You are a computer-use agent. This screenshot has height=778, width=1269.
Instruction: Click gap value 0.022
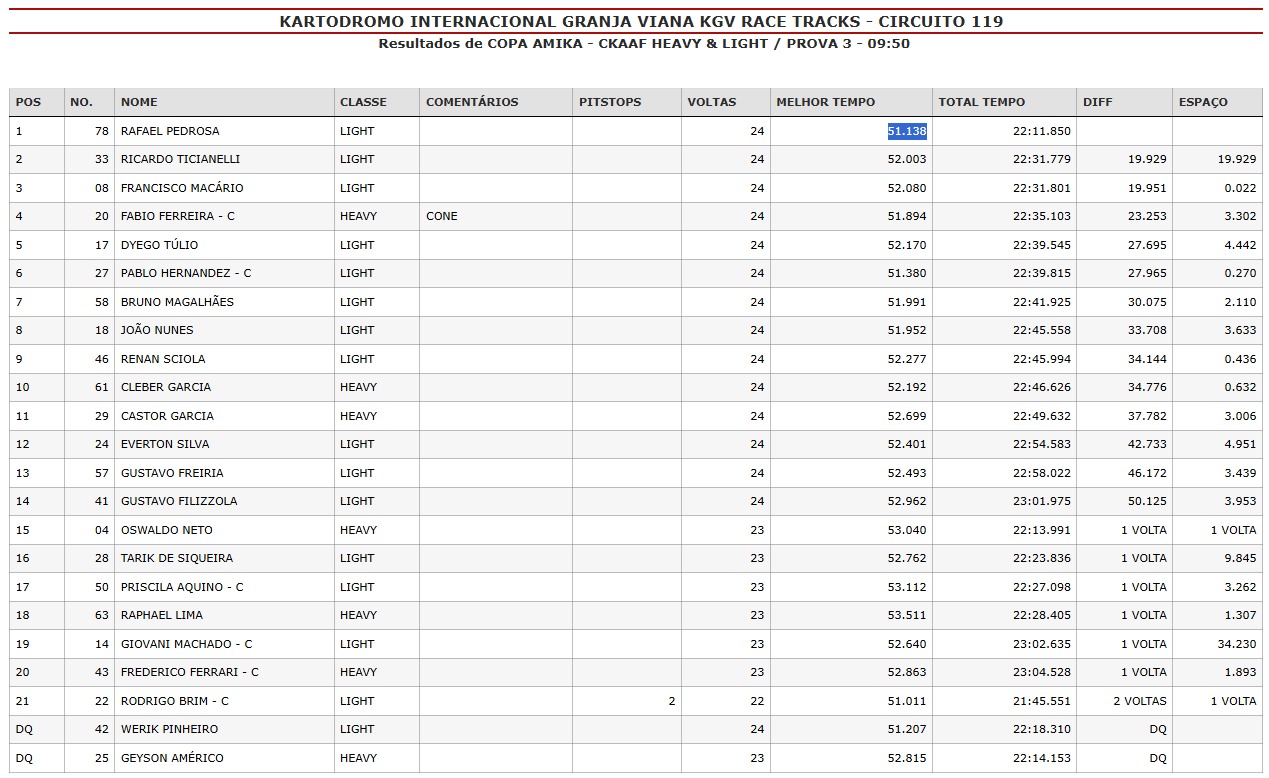[1240, 188]
